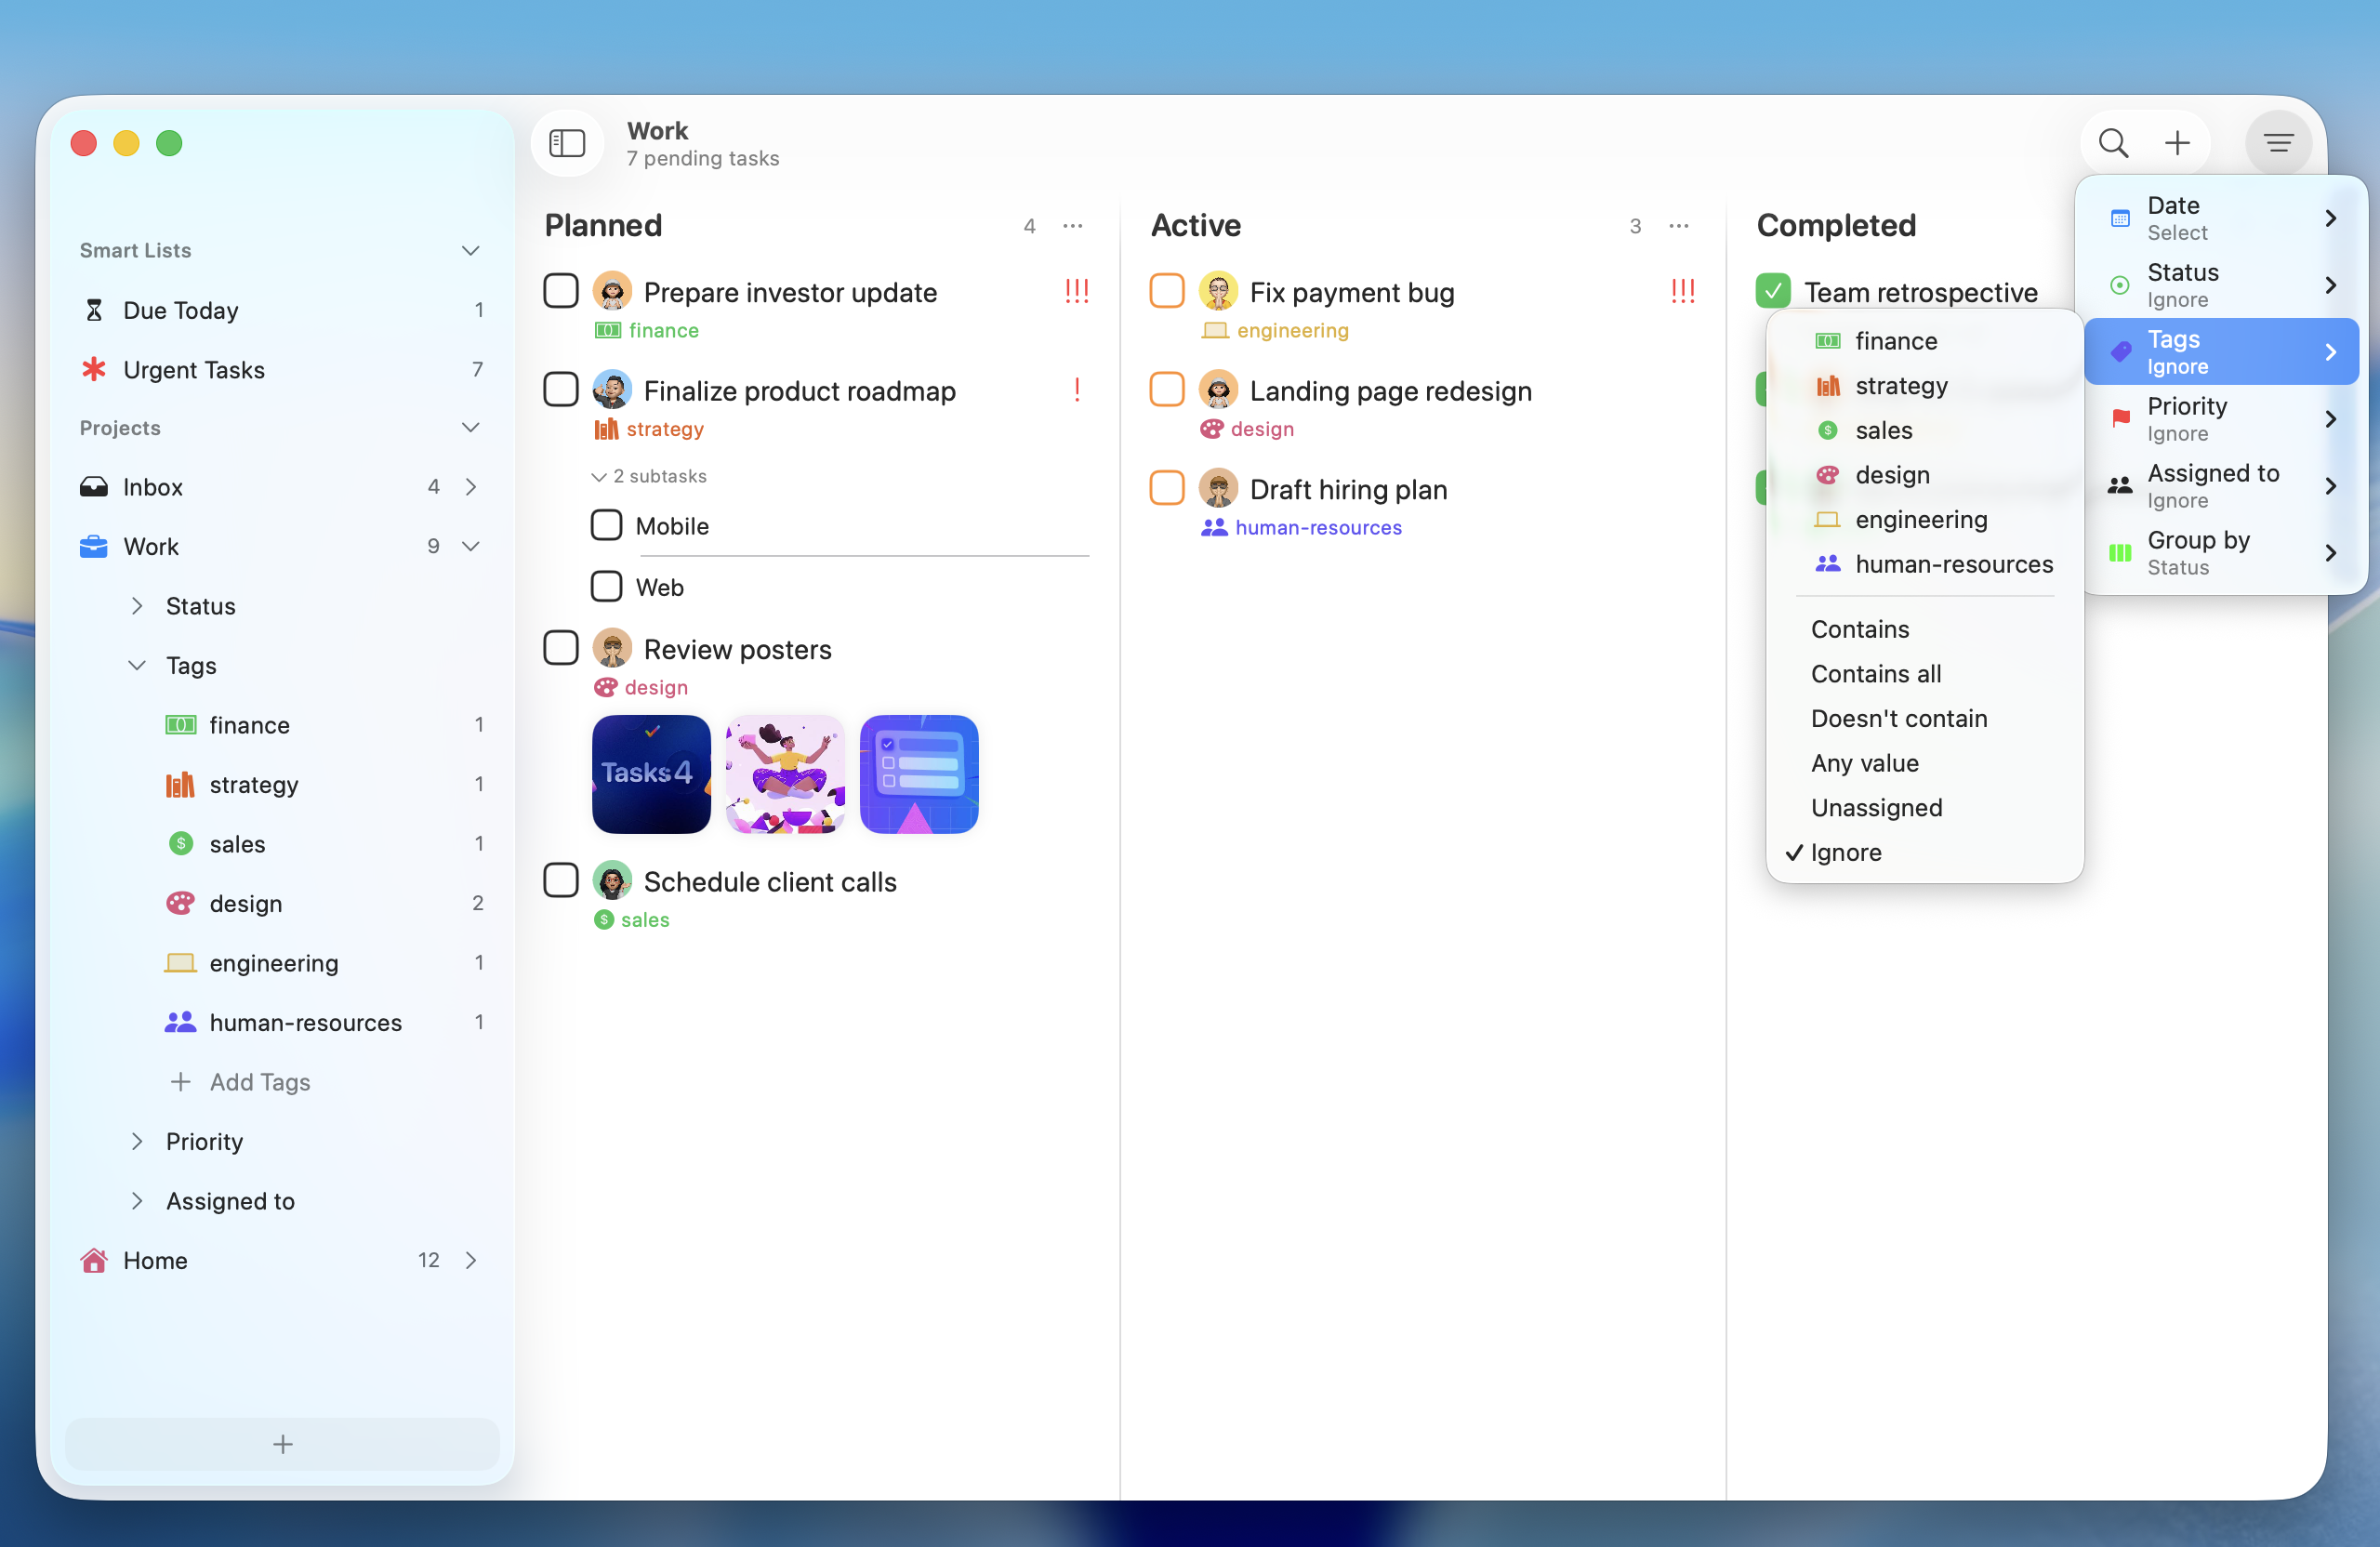Click the Inbox tray icon
This screenshot has width=2380, height=1547.
coord(94,487)
